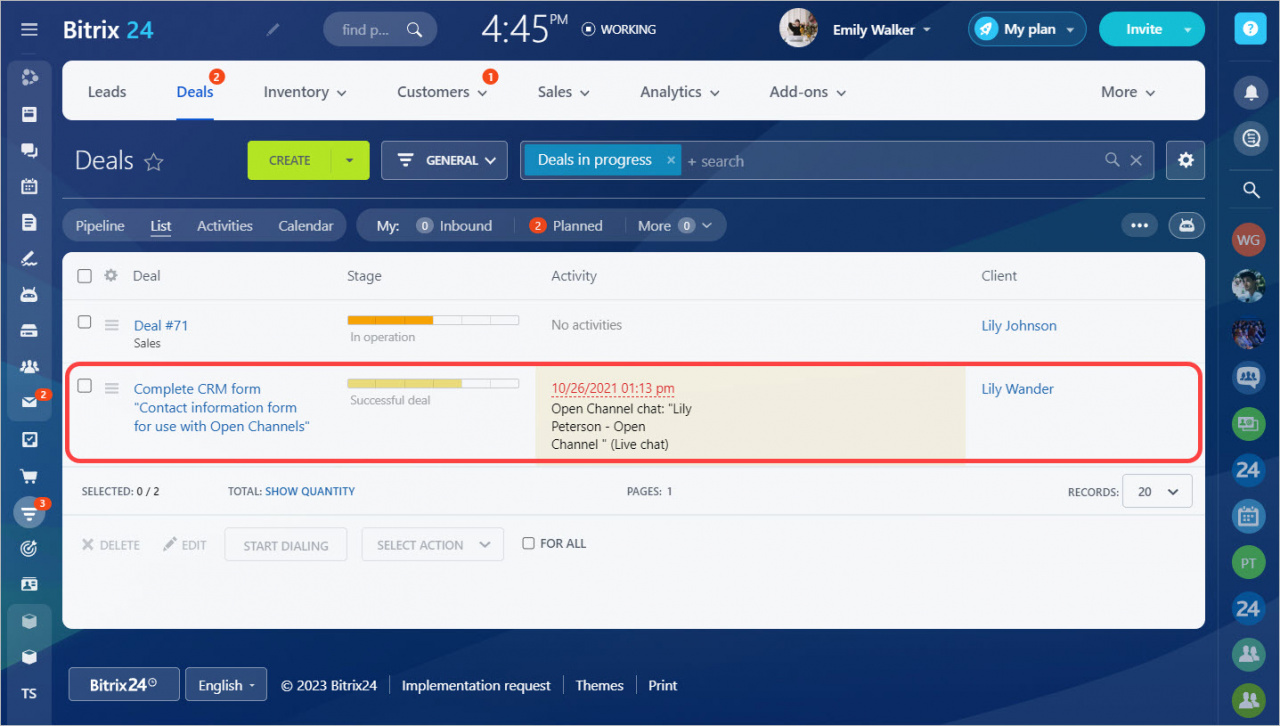Open the RECORDS 20 dropdown
This screenshot has height=726, width=1280.
pyautogui.click(x=1157, y=492)
